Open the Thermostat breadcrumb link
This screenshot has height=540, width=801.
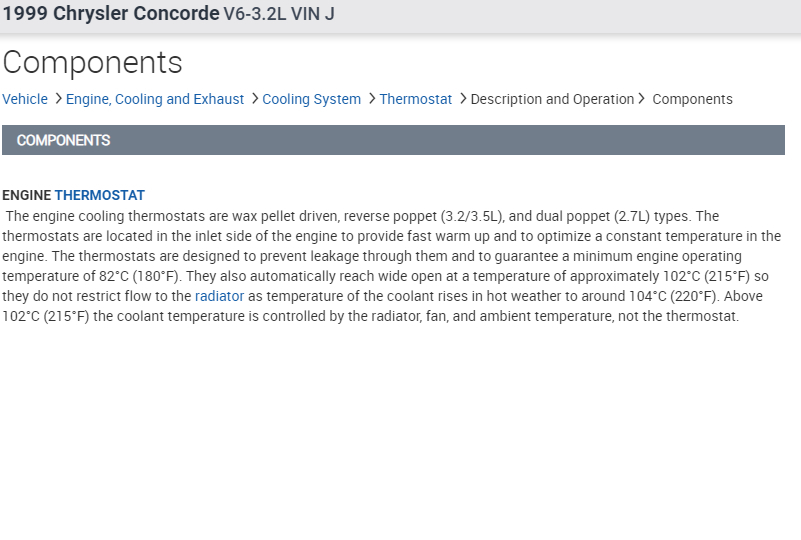coord(415,100)
